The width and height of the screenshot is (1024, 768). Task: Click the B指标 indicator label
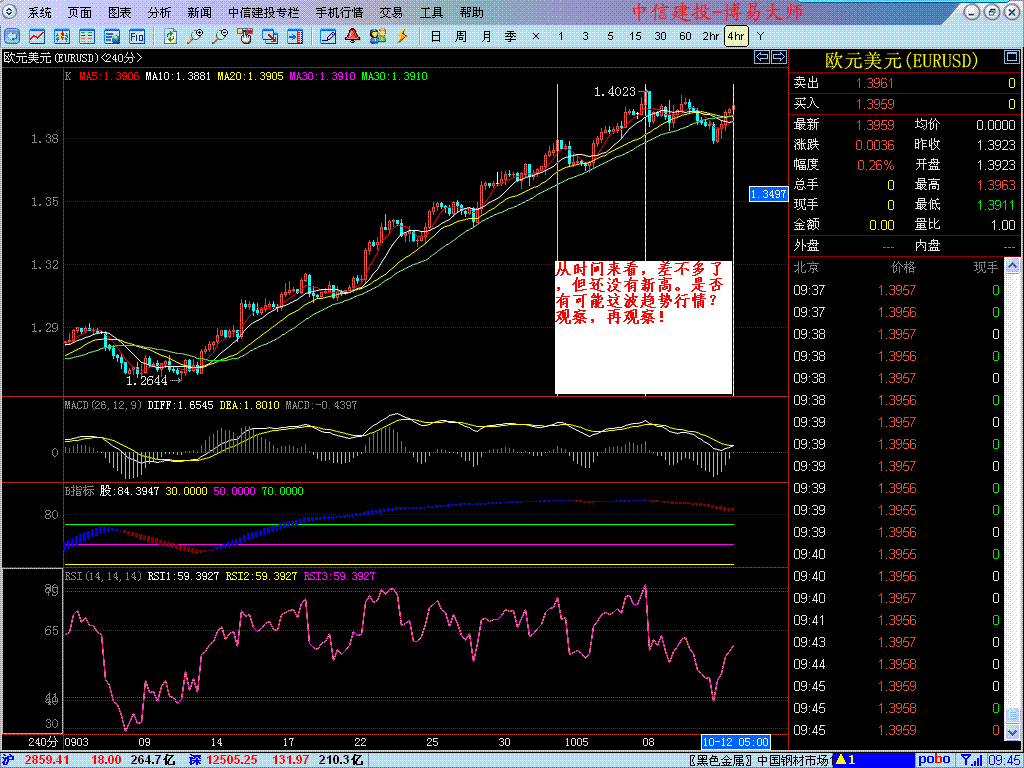pyautogui.click(x=79, y=490)
